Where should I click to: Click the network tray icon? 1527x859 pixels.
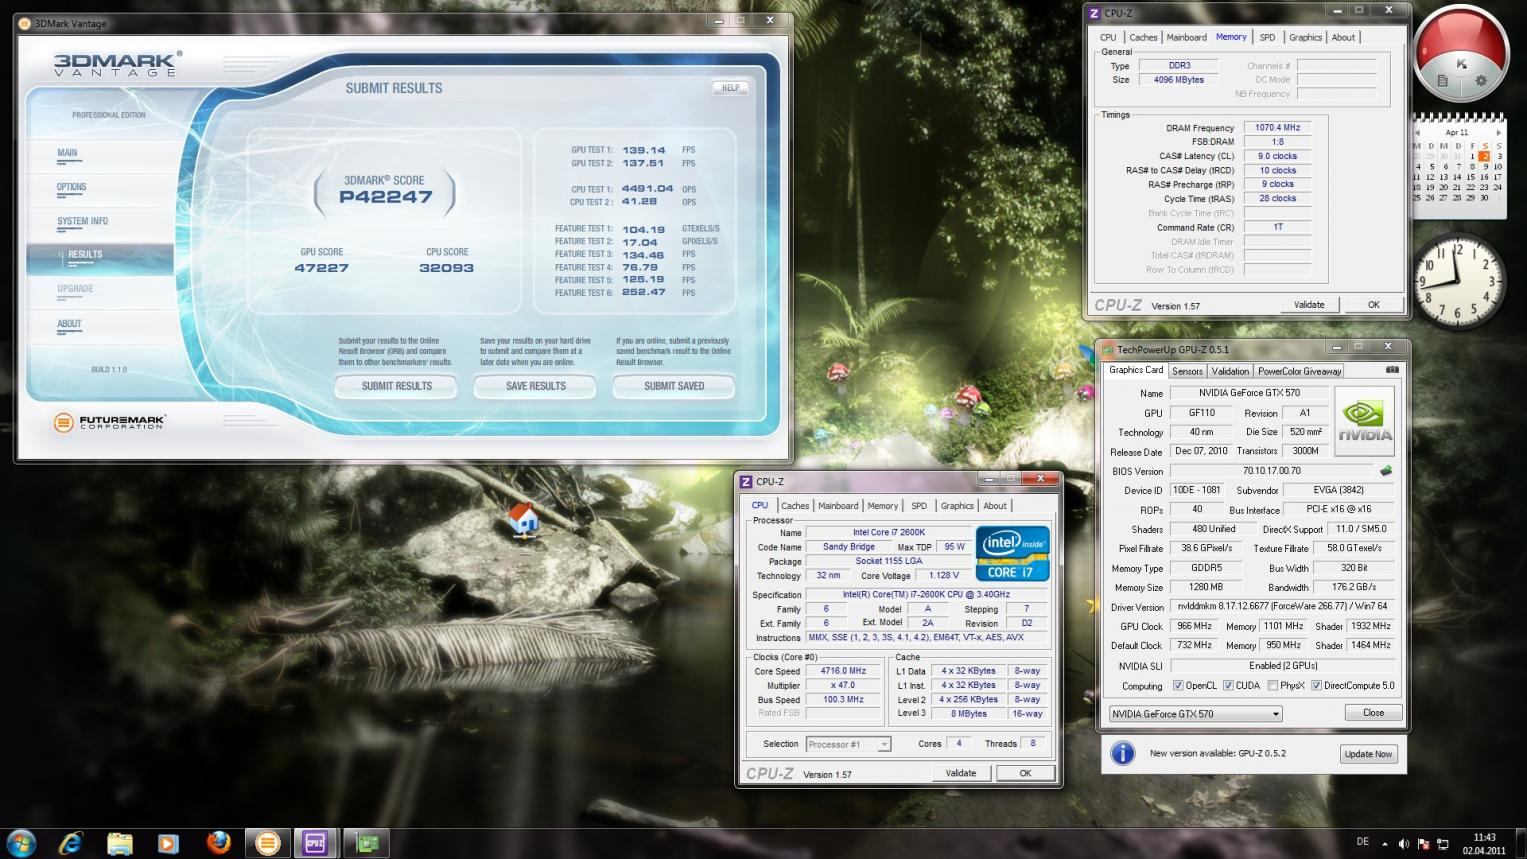[x=1444, y=844]
